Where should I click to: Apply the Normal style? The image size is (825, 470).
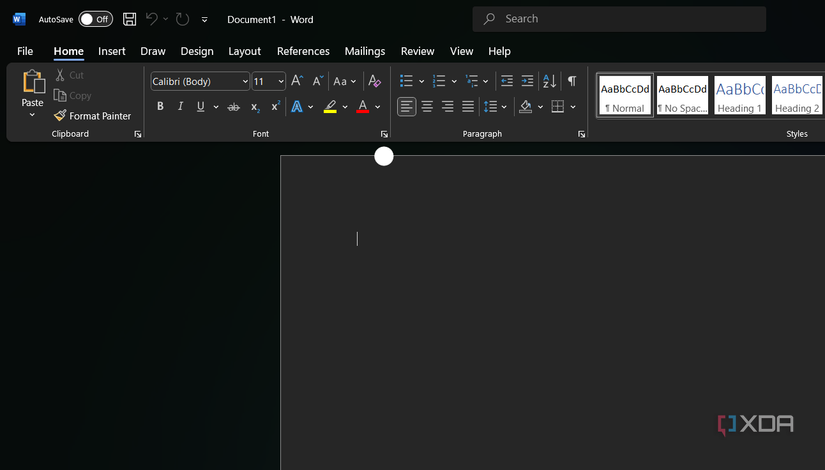[625, 95]
